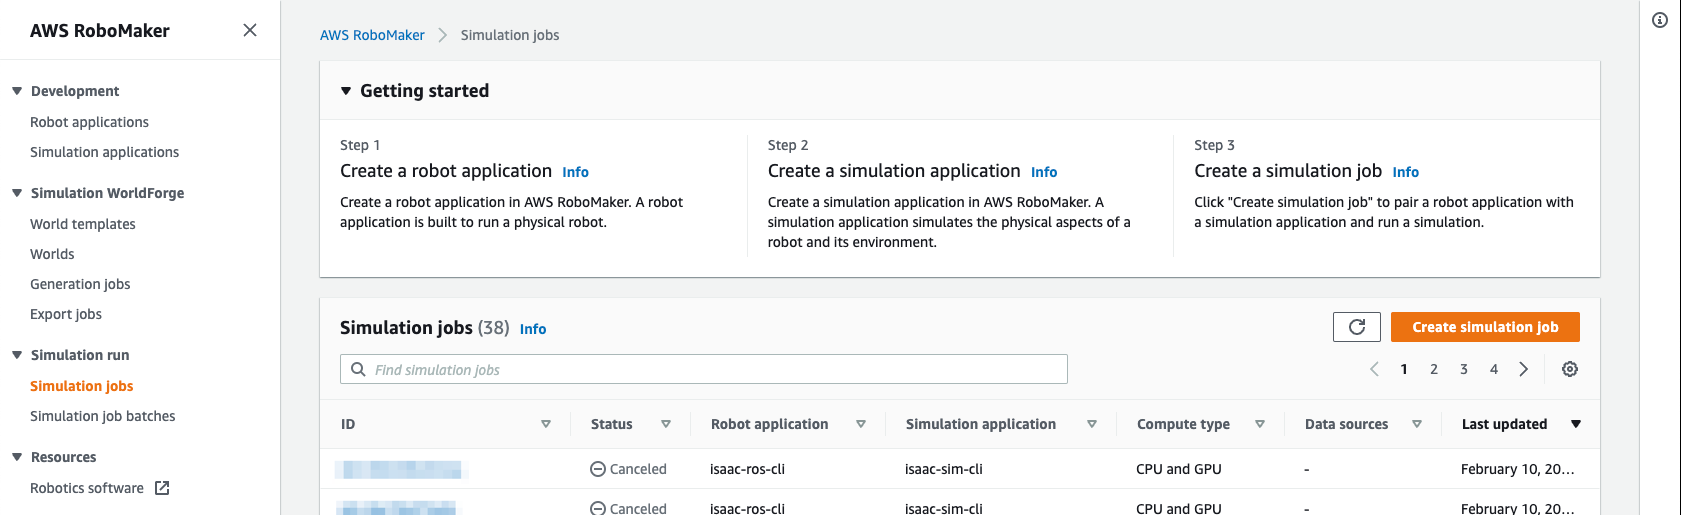Open Robot applications in sidebar
Image resolution: width=1681 pixels, height=515 pixels.
89,122
